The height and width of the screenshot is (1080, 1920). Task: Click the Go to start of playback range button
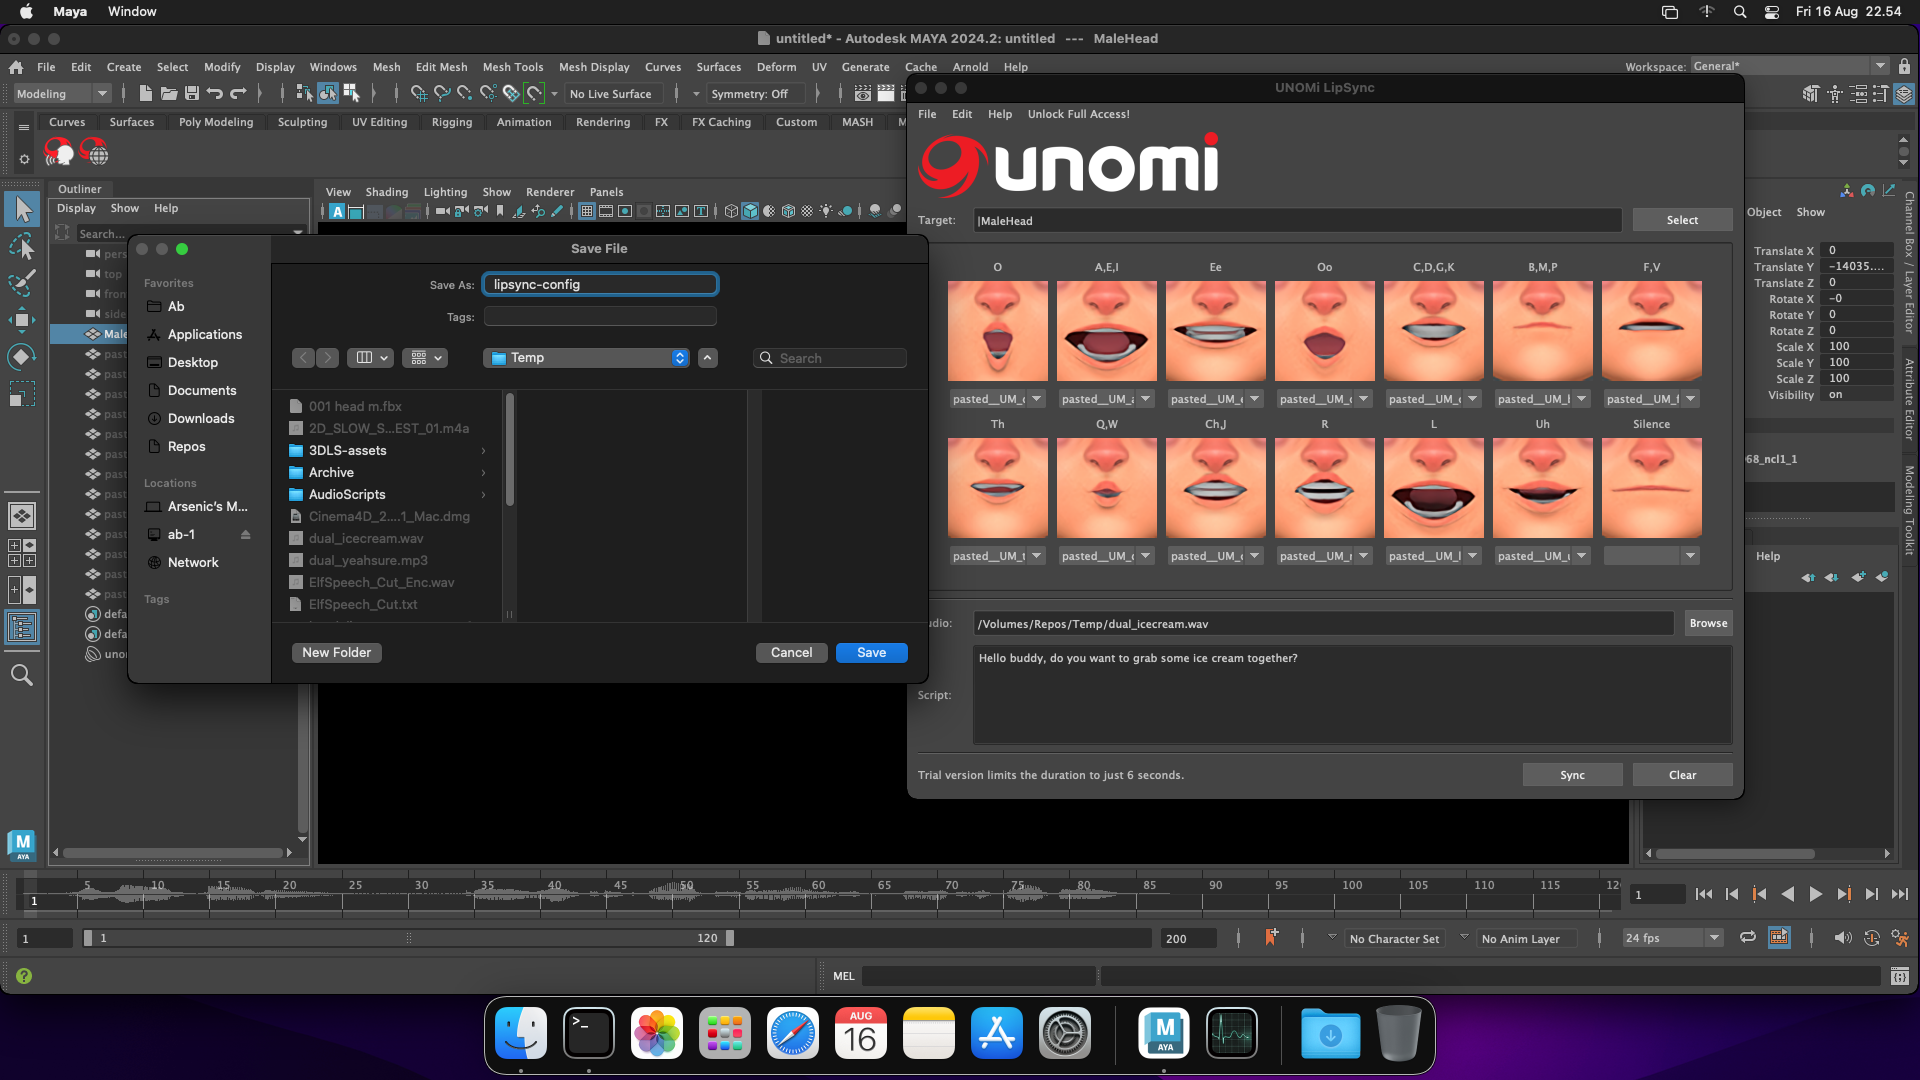pyautogui.click(x=1704, y=895)
